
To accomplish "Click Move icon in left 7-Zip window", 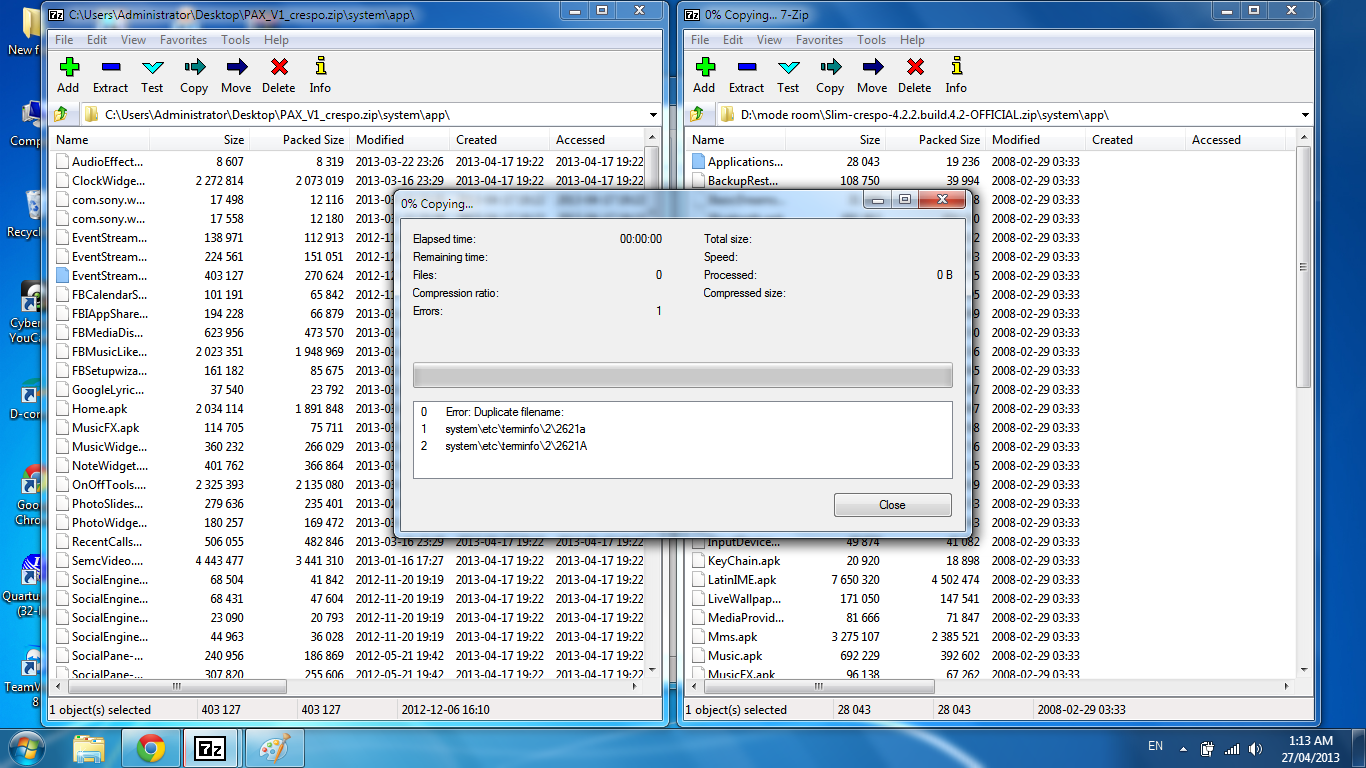I will [236, 75].
